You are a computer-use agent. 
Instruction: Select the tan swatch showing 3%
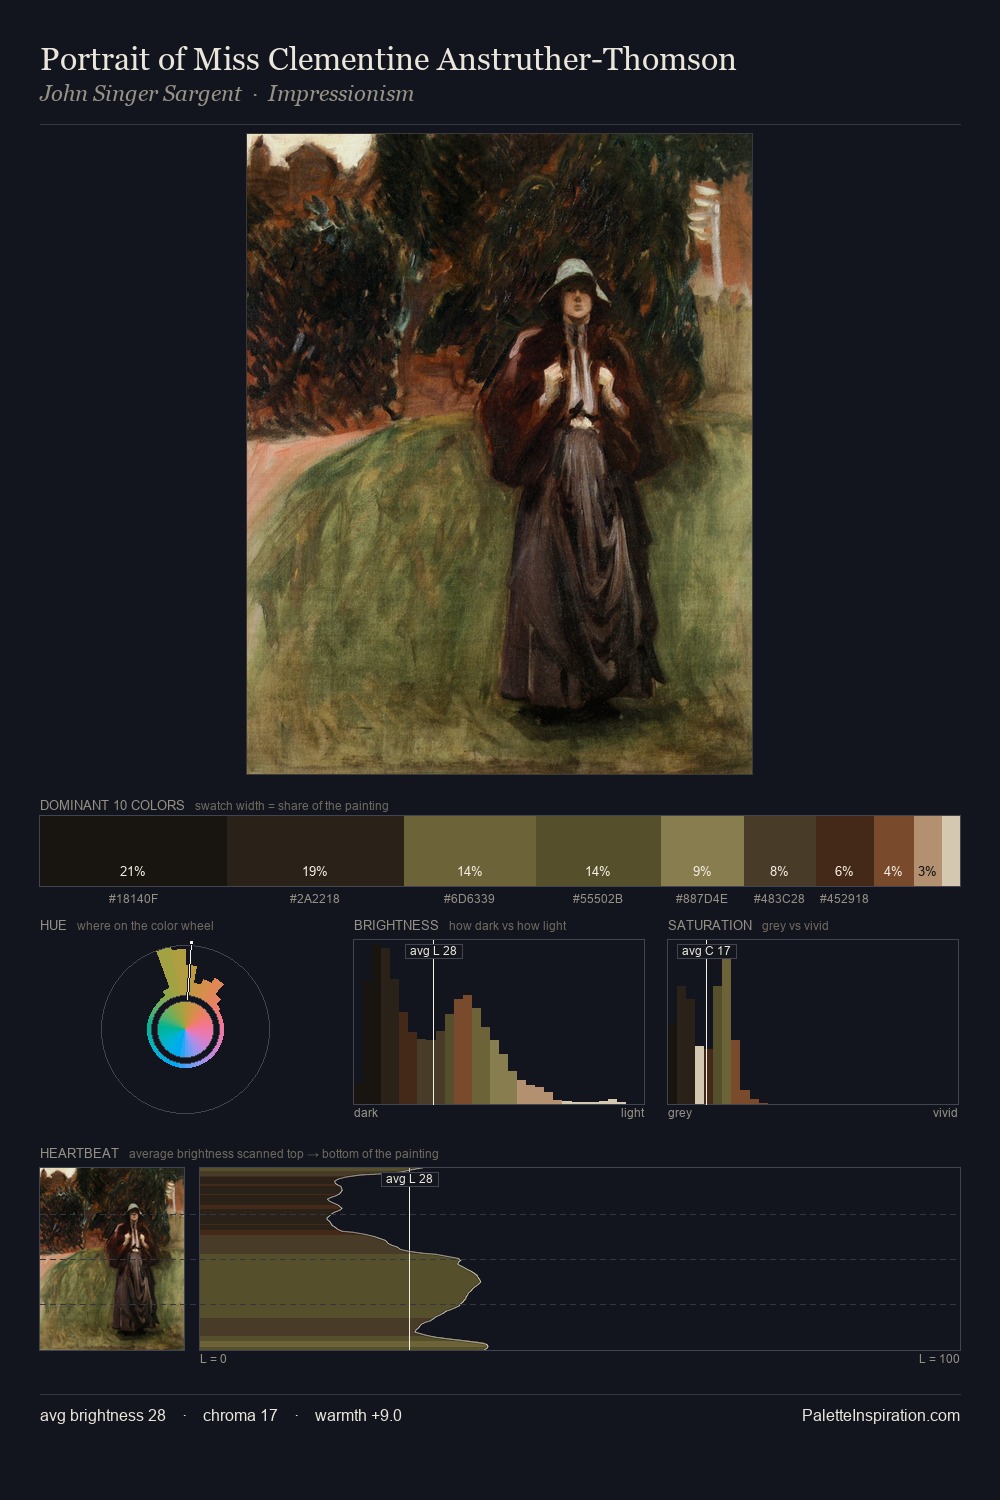point(928,851)
